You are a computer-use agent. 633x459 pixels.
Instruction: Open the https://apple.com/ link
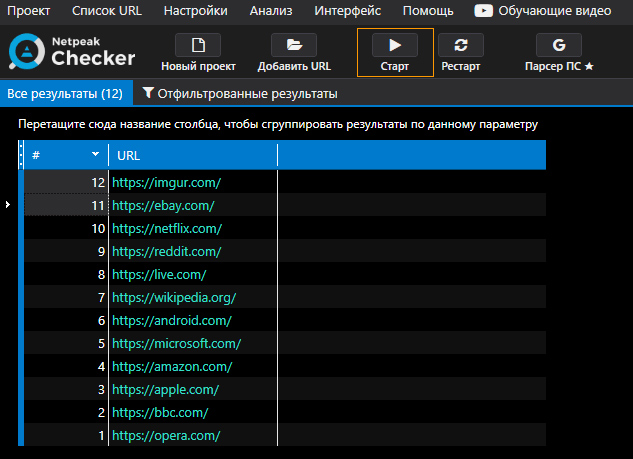pyautogui.click(x=165, y=390)
